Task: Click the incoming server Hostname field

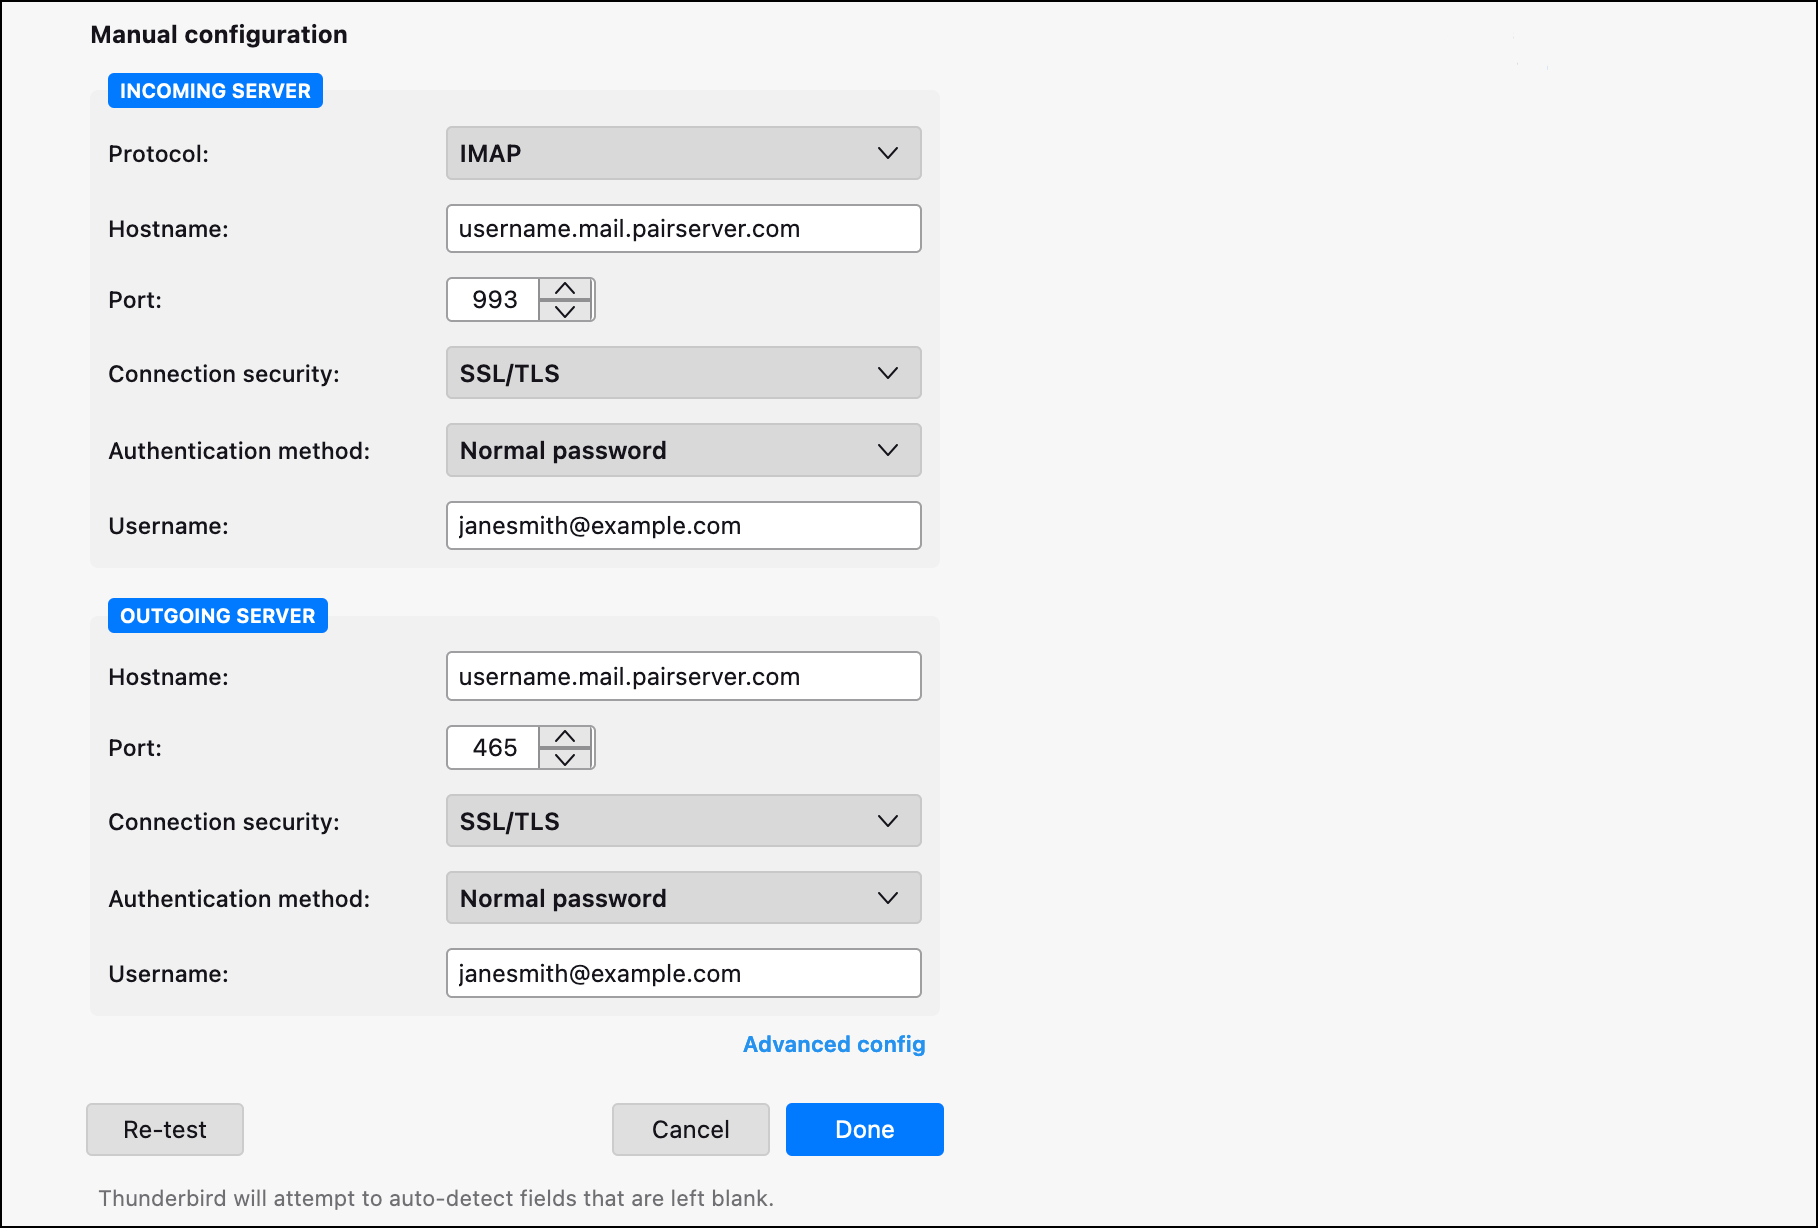Action: coord(683,229)
